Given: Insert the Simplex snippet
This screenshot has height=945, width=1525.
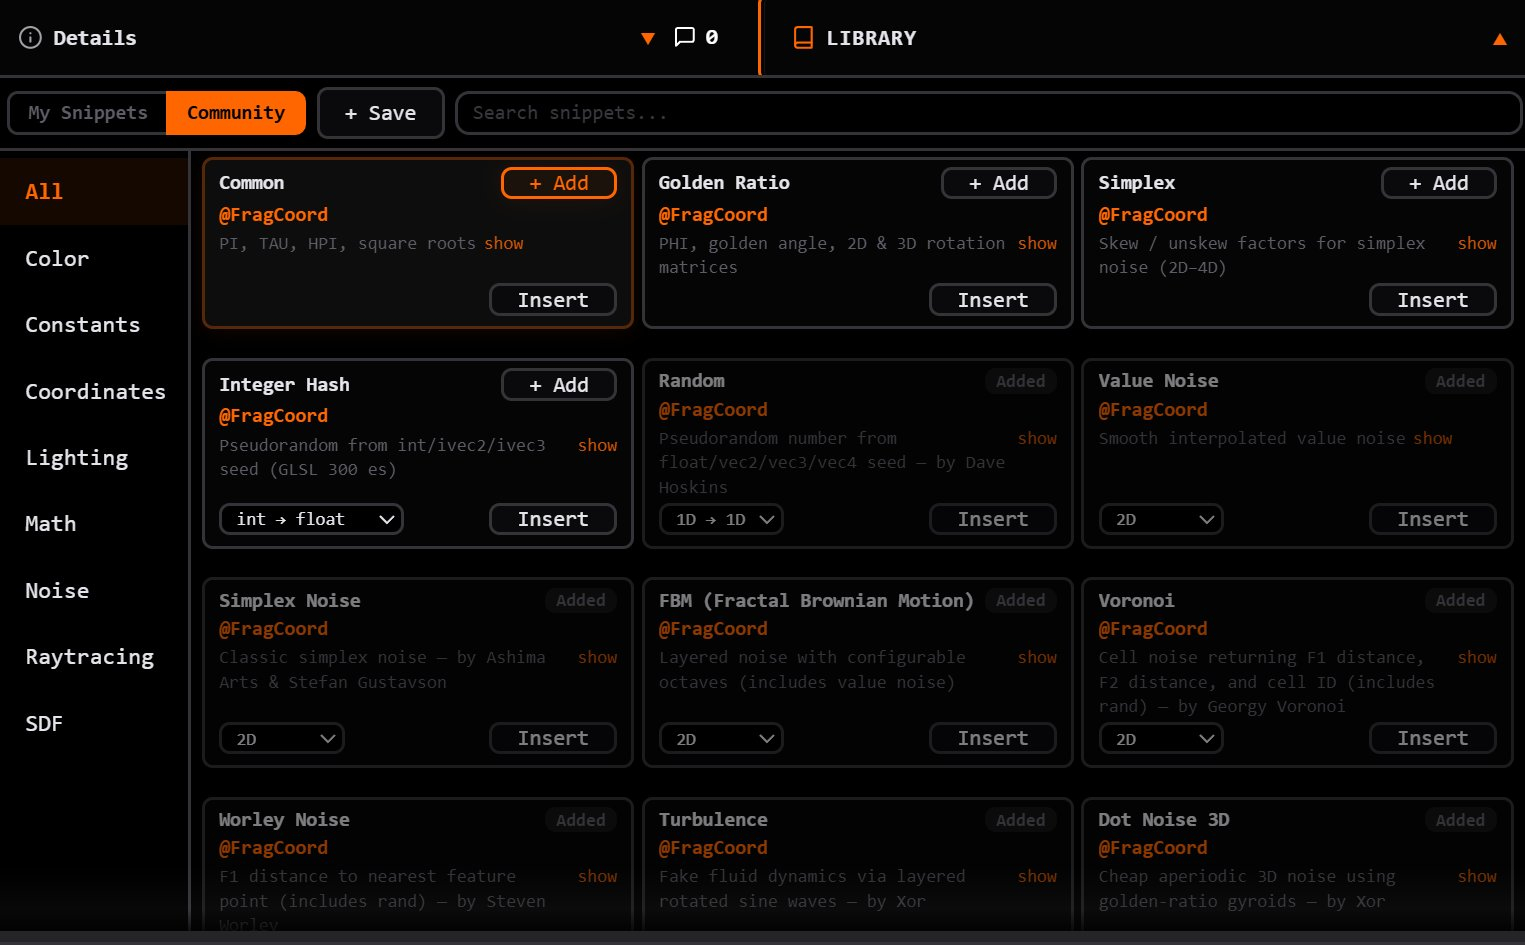Looking at the screenshot, I should coord(1432,300).
